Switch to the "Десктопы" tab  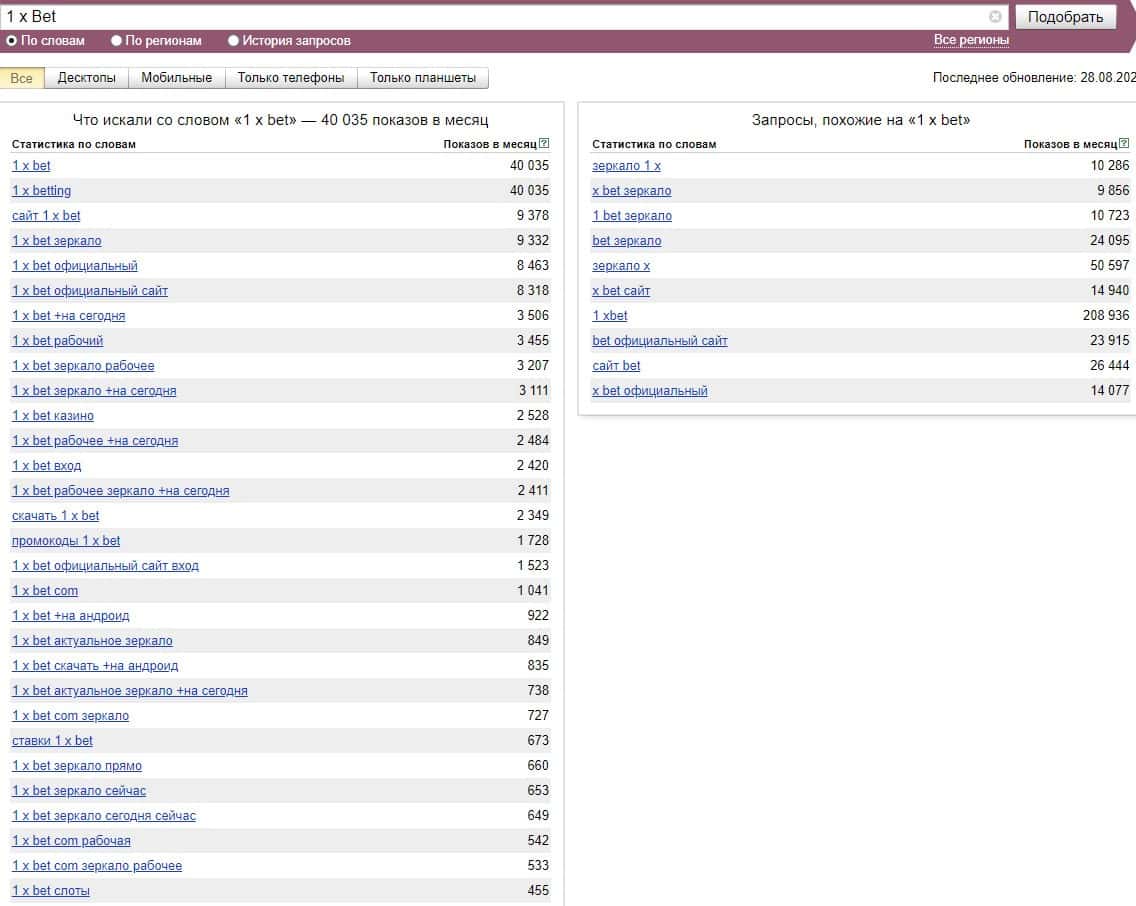[86, 78]
